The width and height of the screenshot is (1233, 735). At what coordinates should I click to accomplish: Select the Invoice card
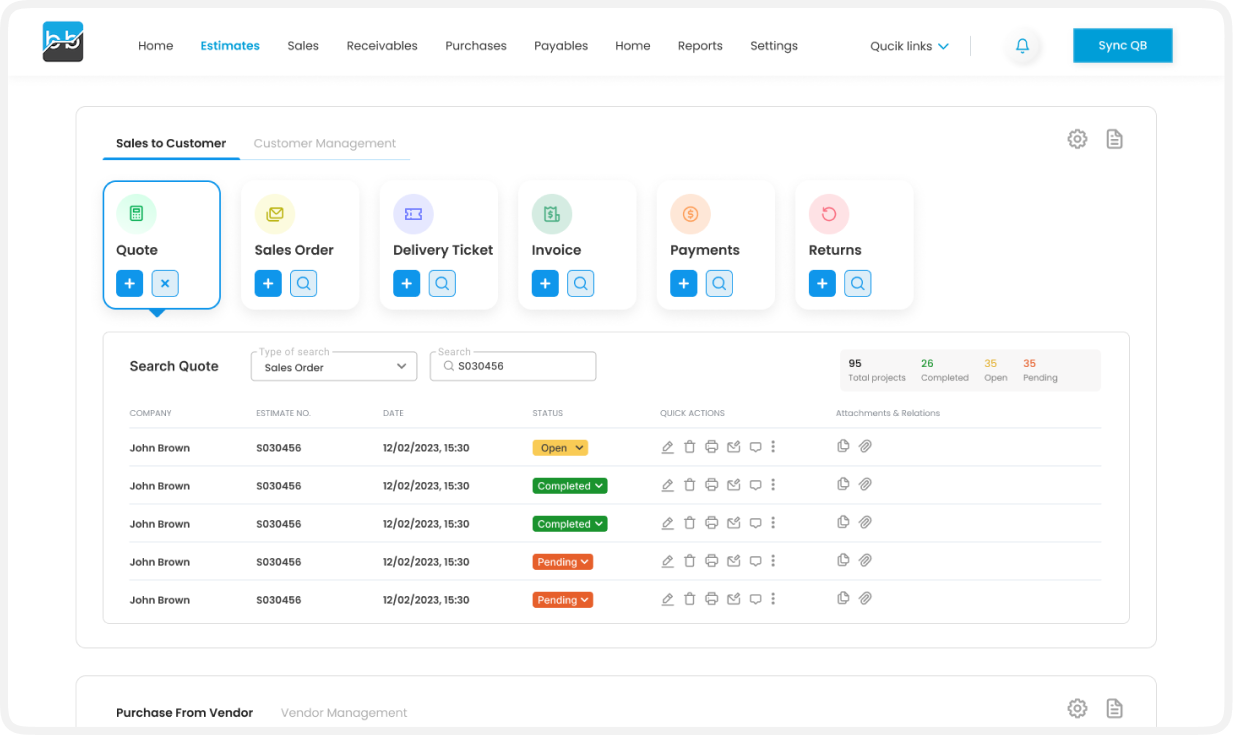point(577,245)
